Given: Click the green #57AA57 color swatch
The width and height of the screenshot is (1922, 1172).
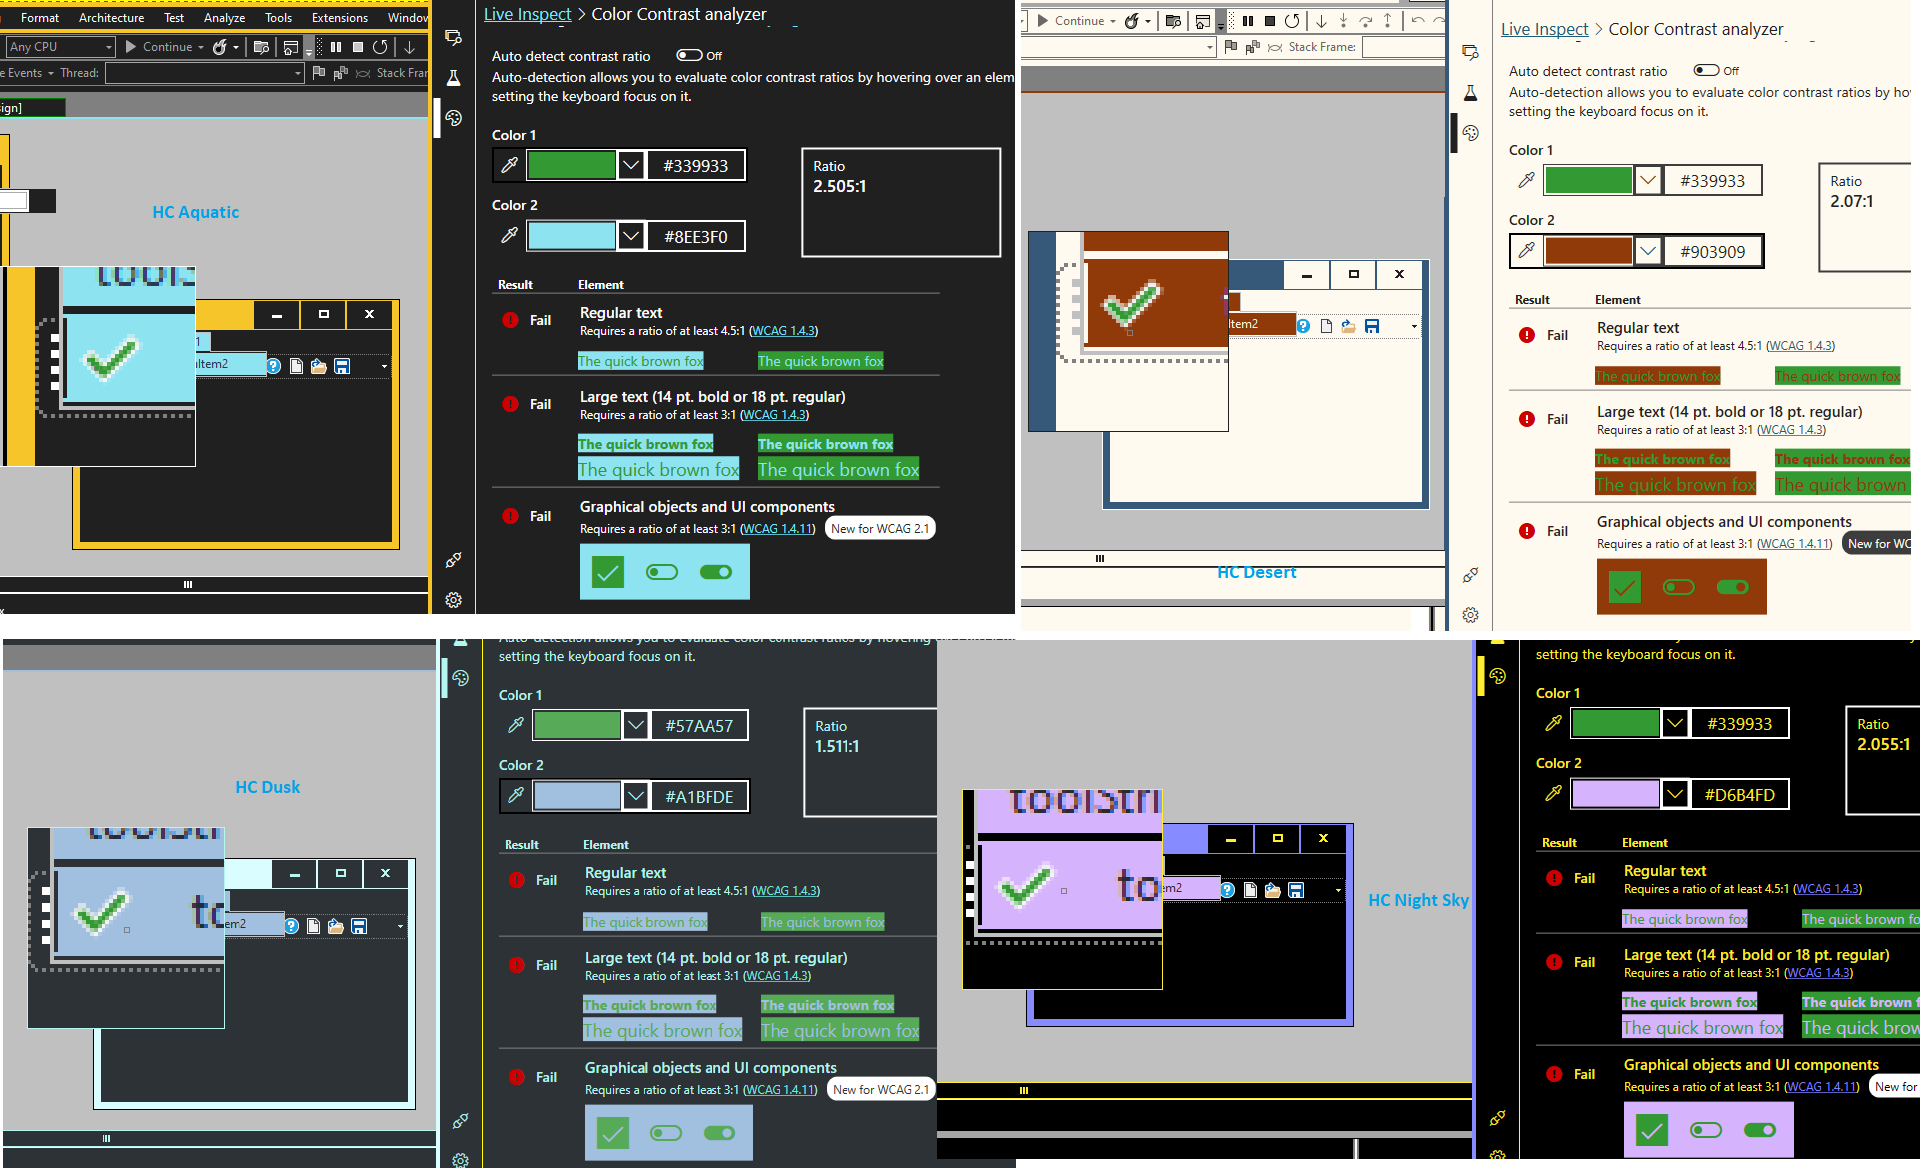Looking at the screenshot, I should [577, 725].
